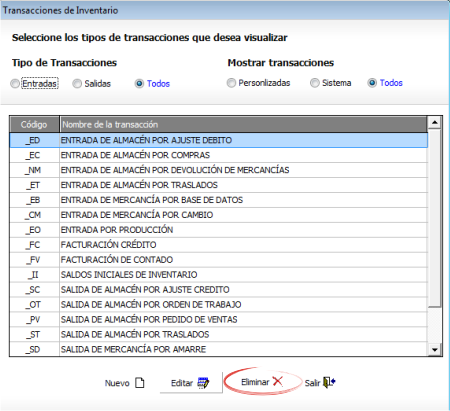Screen dimensions: 450x411
Task: Click the Código column header
Action: point(34,124)
